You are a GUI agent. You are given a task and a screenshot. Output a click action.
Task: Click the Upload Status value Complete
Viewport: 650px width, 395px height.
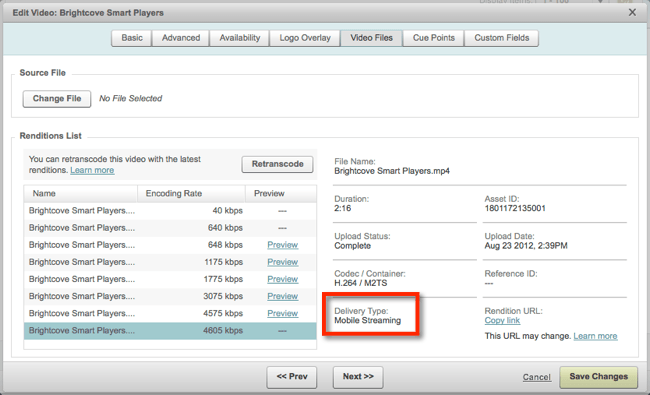click(x=352, y=246)
